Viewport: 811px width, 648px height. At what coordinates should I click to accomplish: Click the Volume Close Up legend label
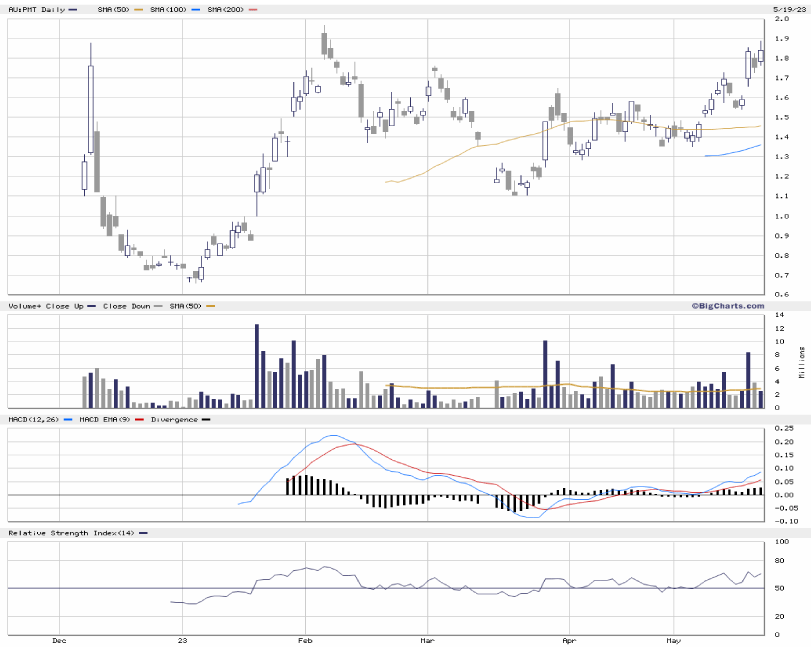coord(45,305)
